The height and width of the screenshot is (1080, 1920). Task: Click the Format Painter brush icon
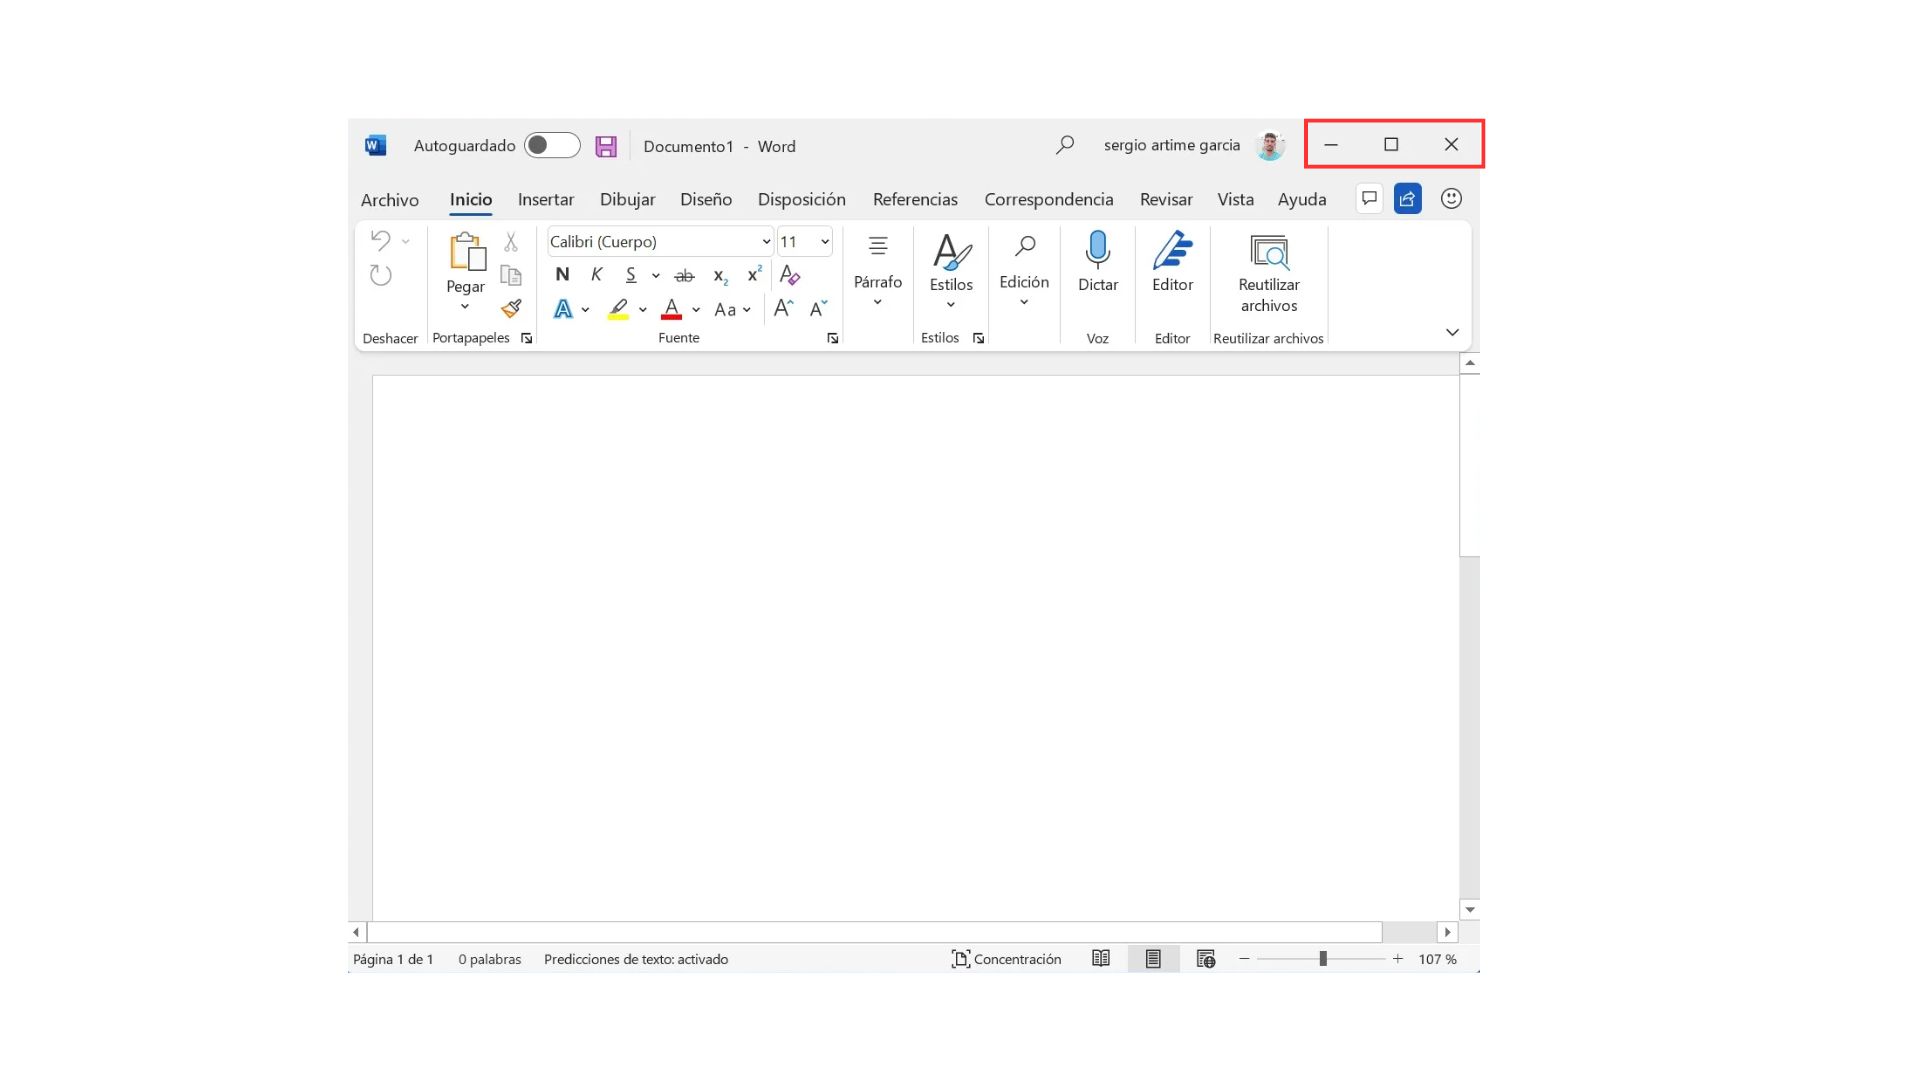pyautogui.click(x=511, y=308)
